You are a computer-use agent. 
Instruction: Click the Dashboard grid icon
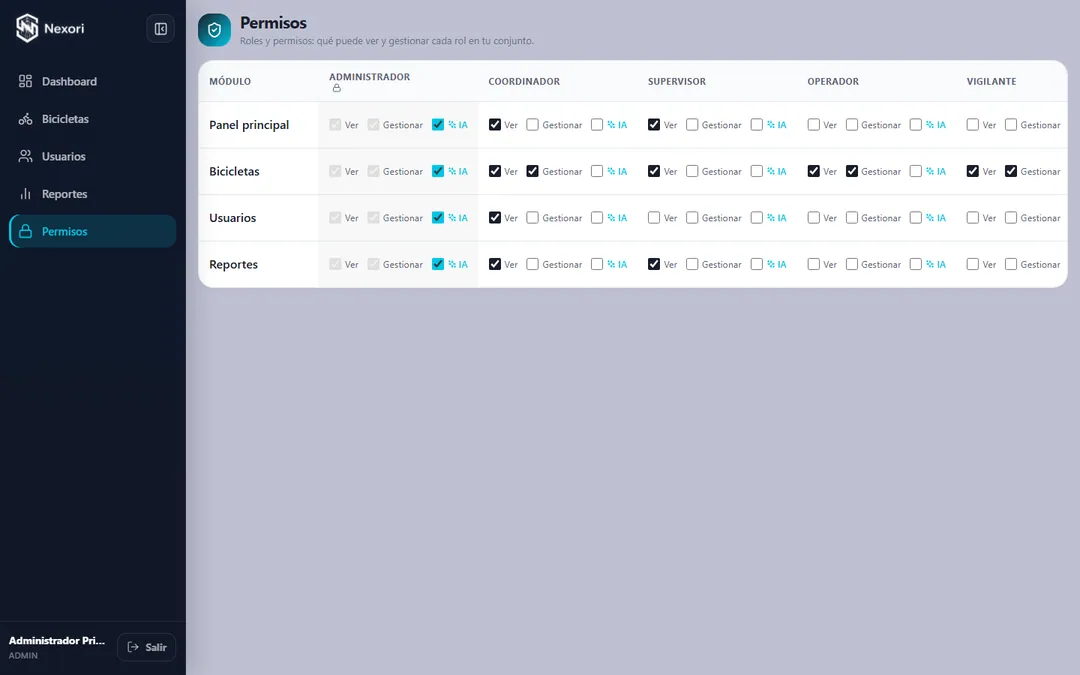[25, 81]
